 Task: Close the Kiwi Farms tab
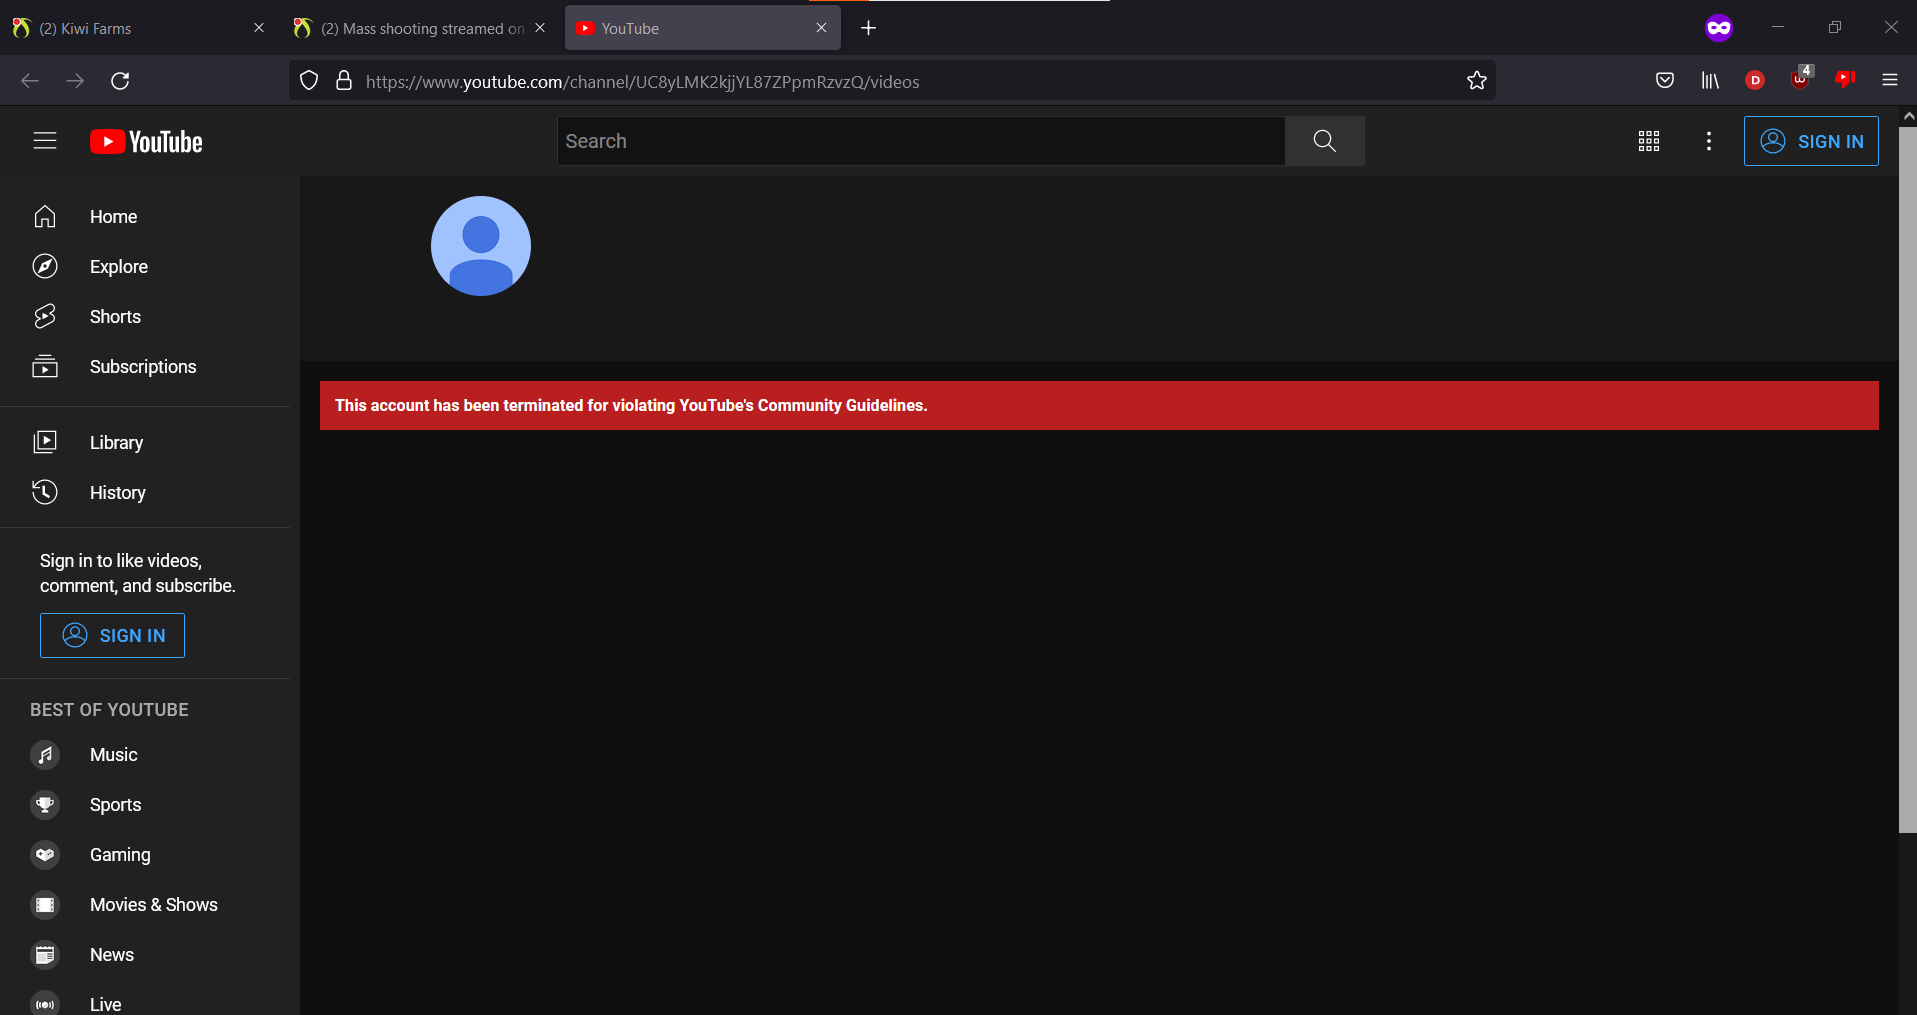[x=259, y=28]
